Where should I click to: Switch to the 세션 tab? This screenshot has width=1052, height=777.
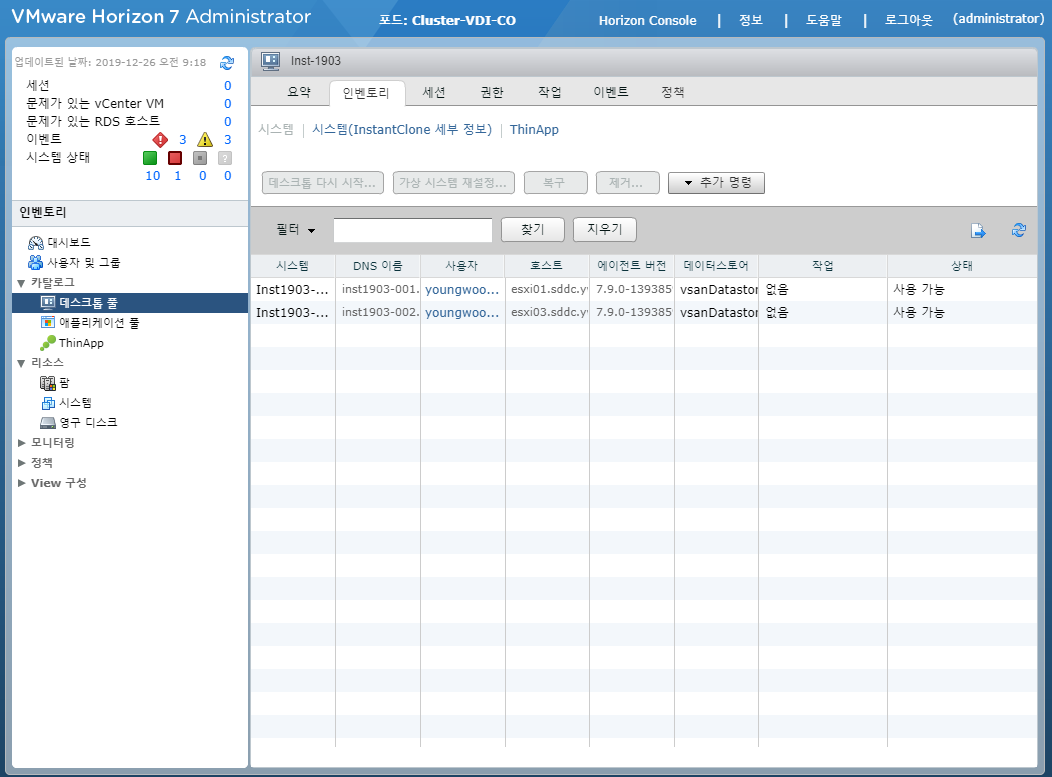pyautogui.click(x=433, y=92)
